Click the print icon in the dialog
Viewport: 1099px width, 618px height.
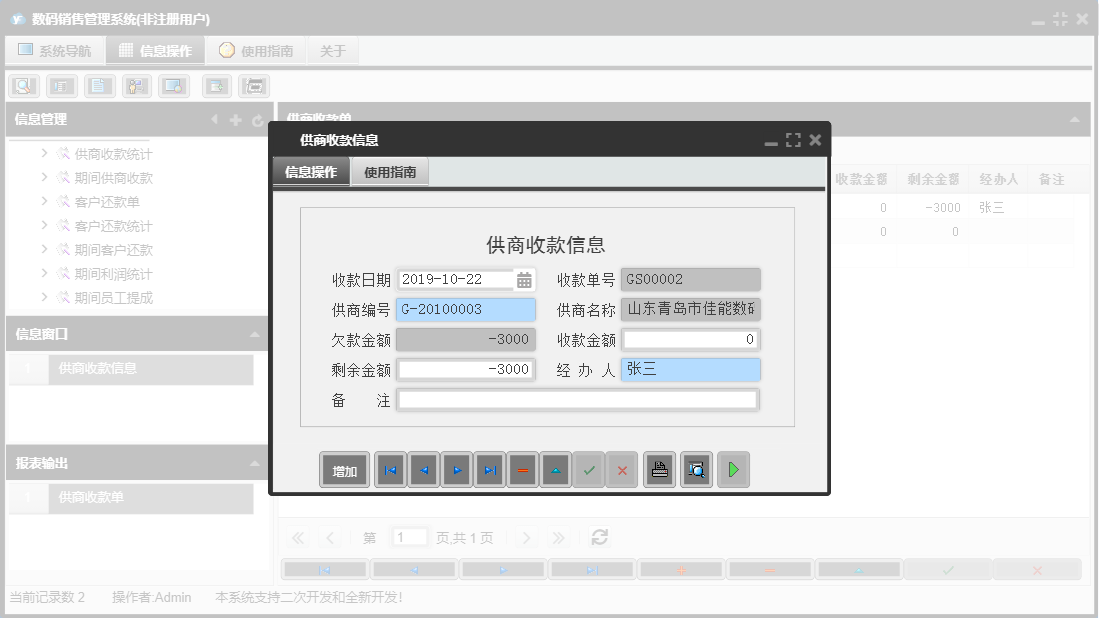[659, 469]
